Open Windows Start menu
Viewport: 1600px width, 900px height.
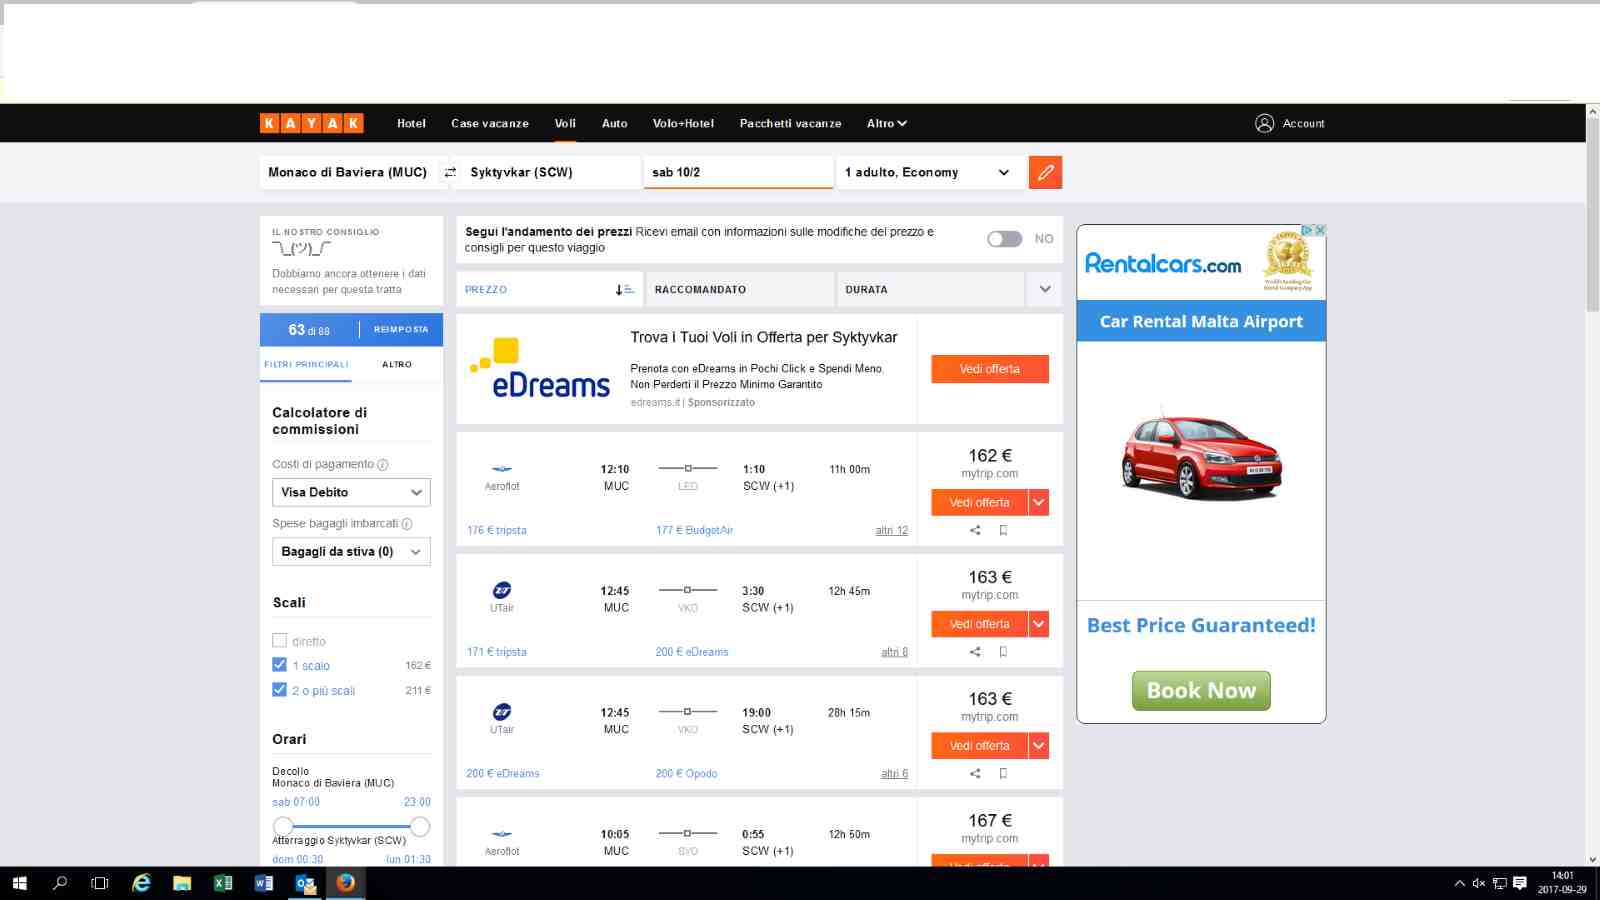[19, 883]
